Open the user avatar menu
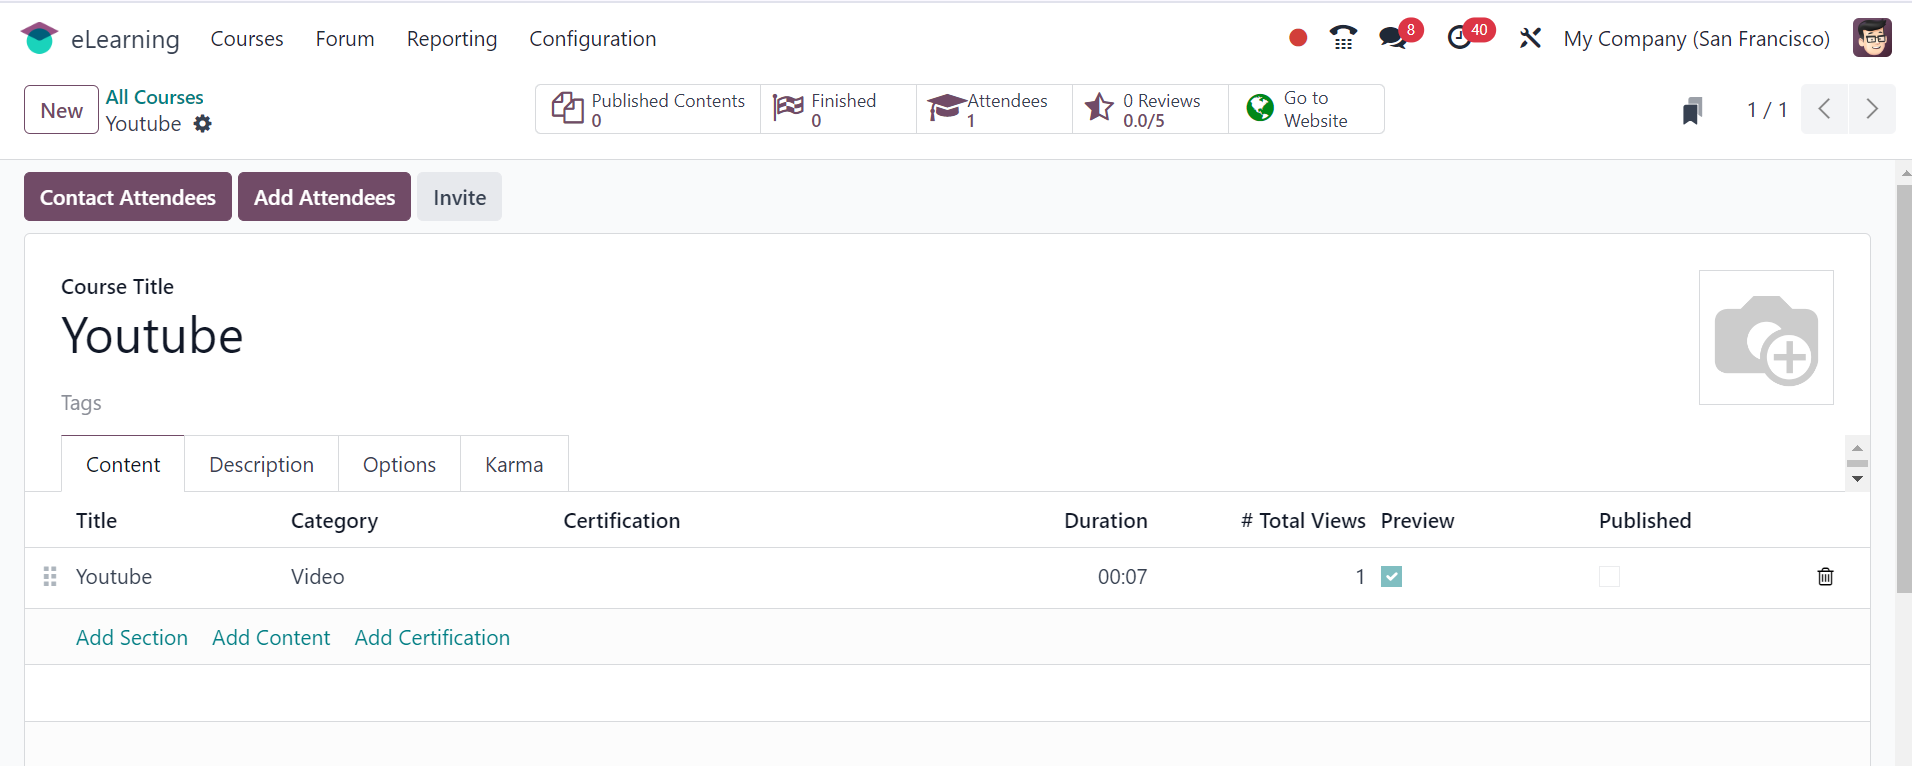The image size is (1912, 766). coord(1872,38)
